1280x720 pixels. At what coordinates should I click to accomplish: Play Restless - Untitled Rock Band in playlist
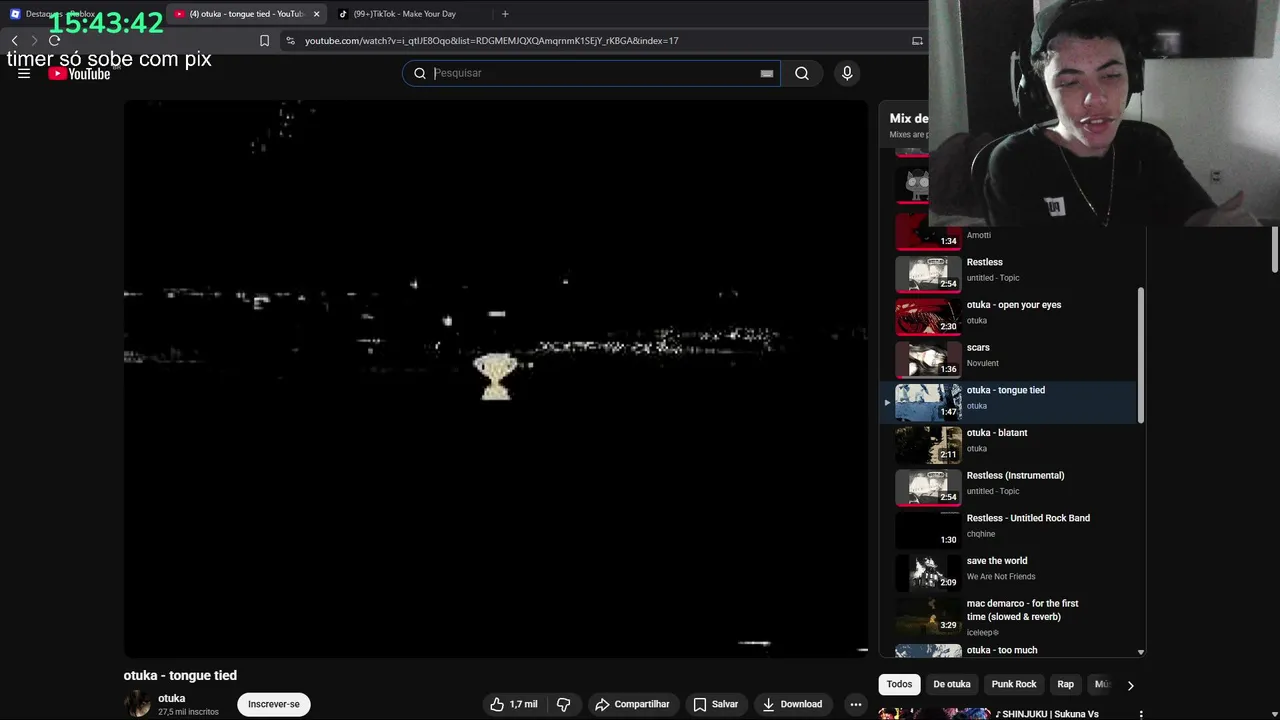1010,529
